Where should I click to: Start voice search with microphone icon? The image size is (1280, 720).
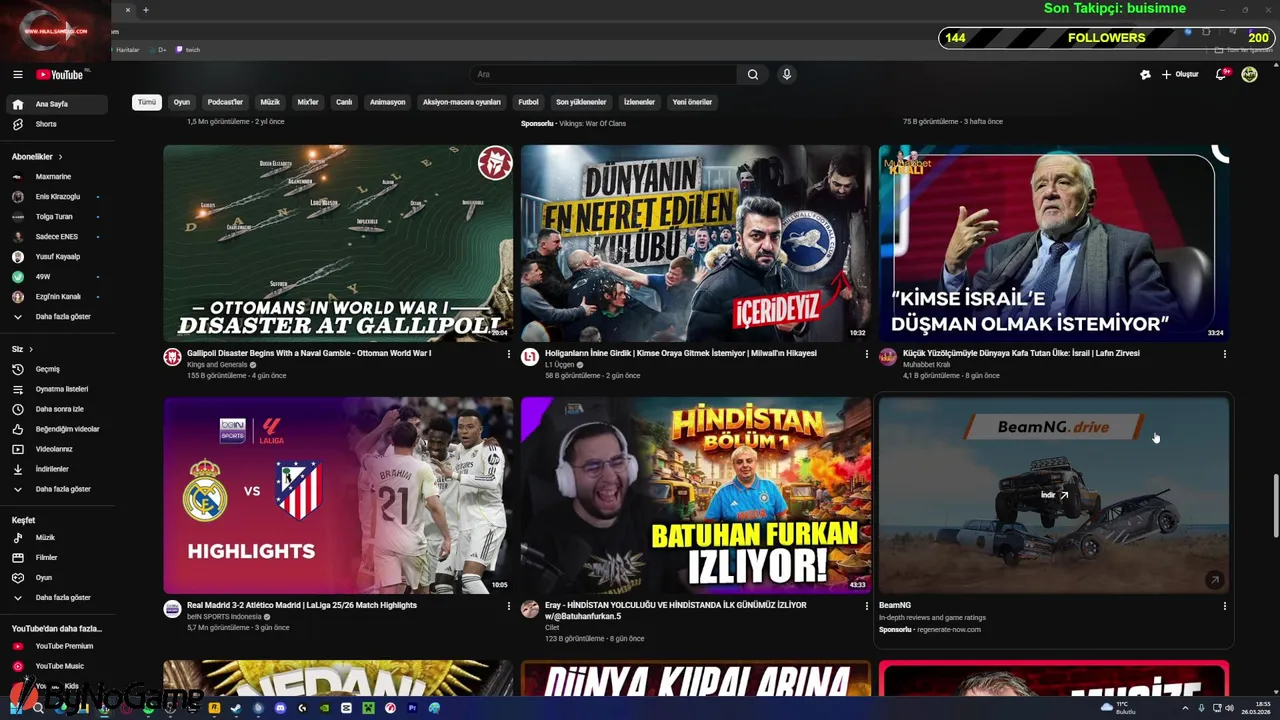pyautogui.click(x=787, y=74)
